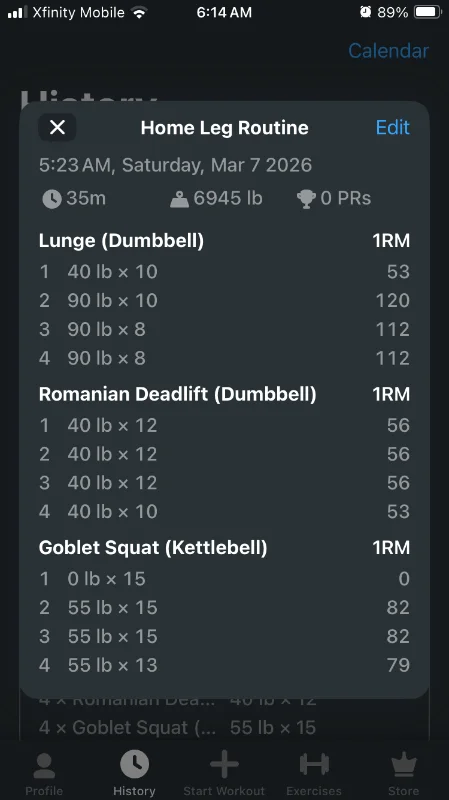Tap the trophy icon beside 0 PRs

pos(306,199)
